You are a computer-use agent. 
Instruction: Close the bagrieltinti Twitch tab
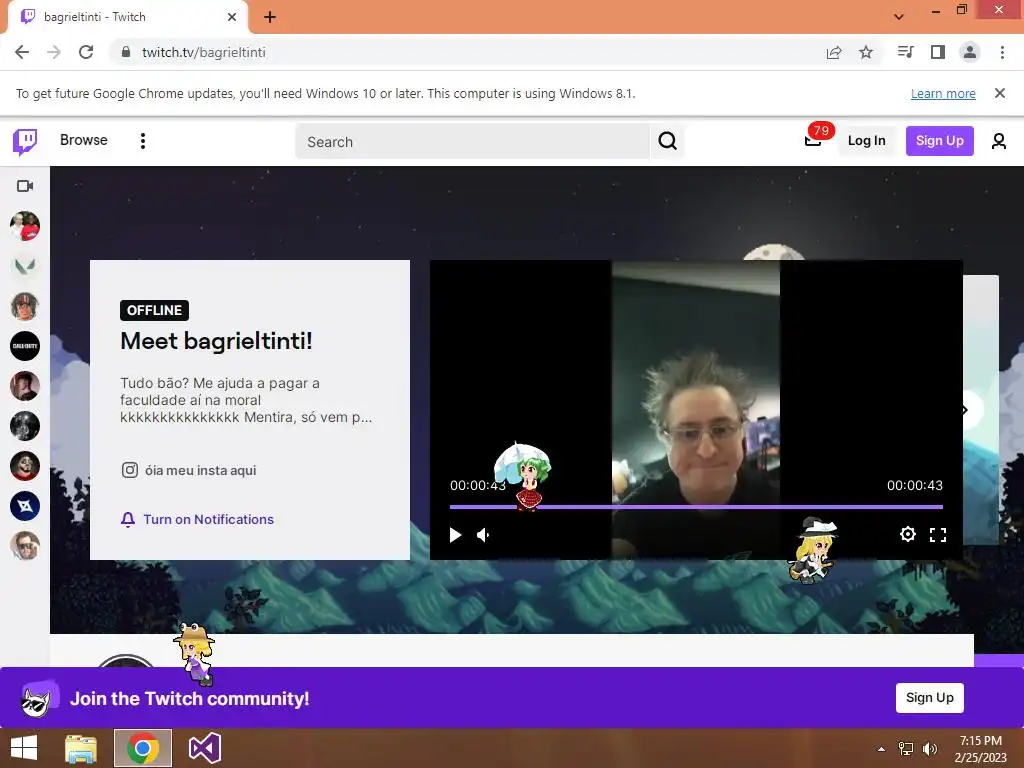point(232,17)
